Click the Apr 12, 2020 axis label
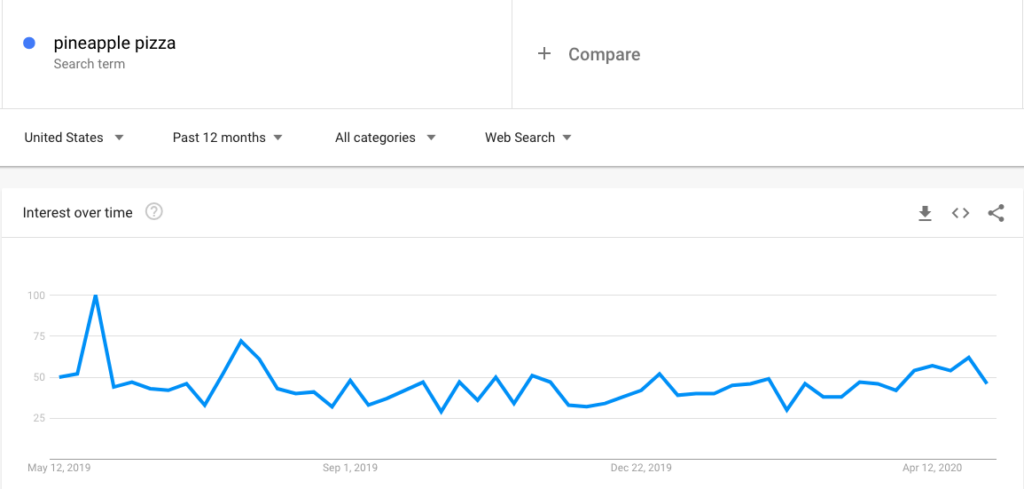The width and height of the screenshot is (1024, 489). click(x=932, y=467)
